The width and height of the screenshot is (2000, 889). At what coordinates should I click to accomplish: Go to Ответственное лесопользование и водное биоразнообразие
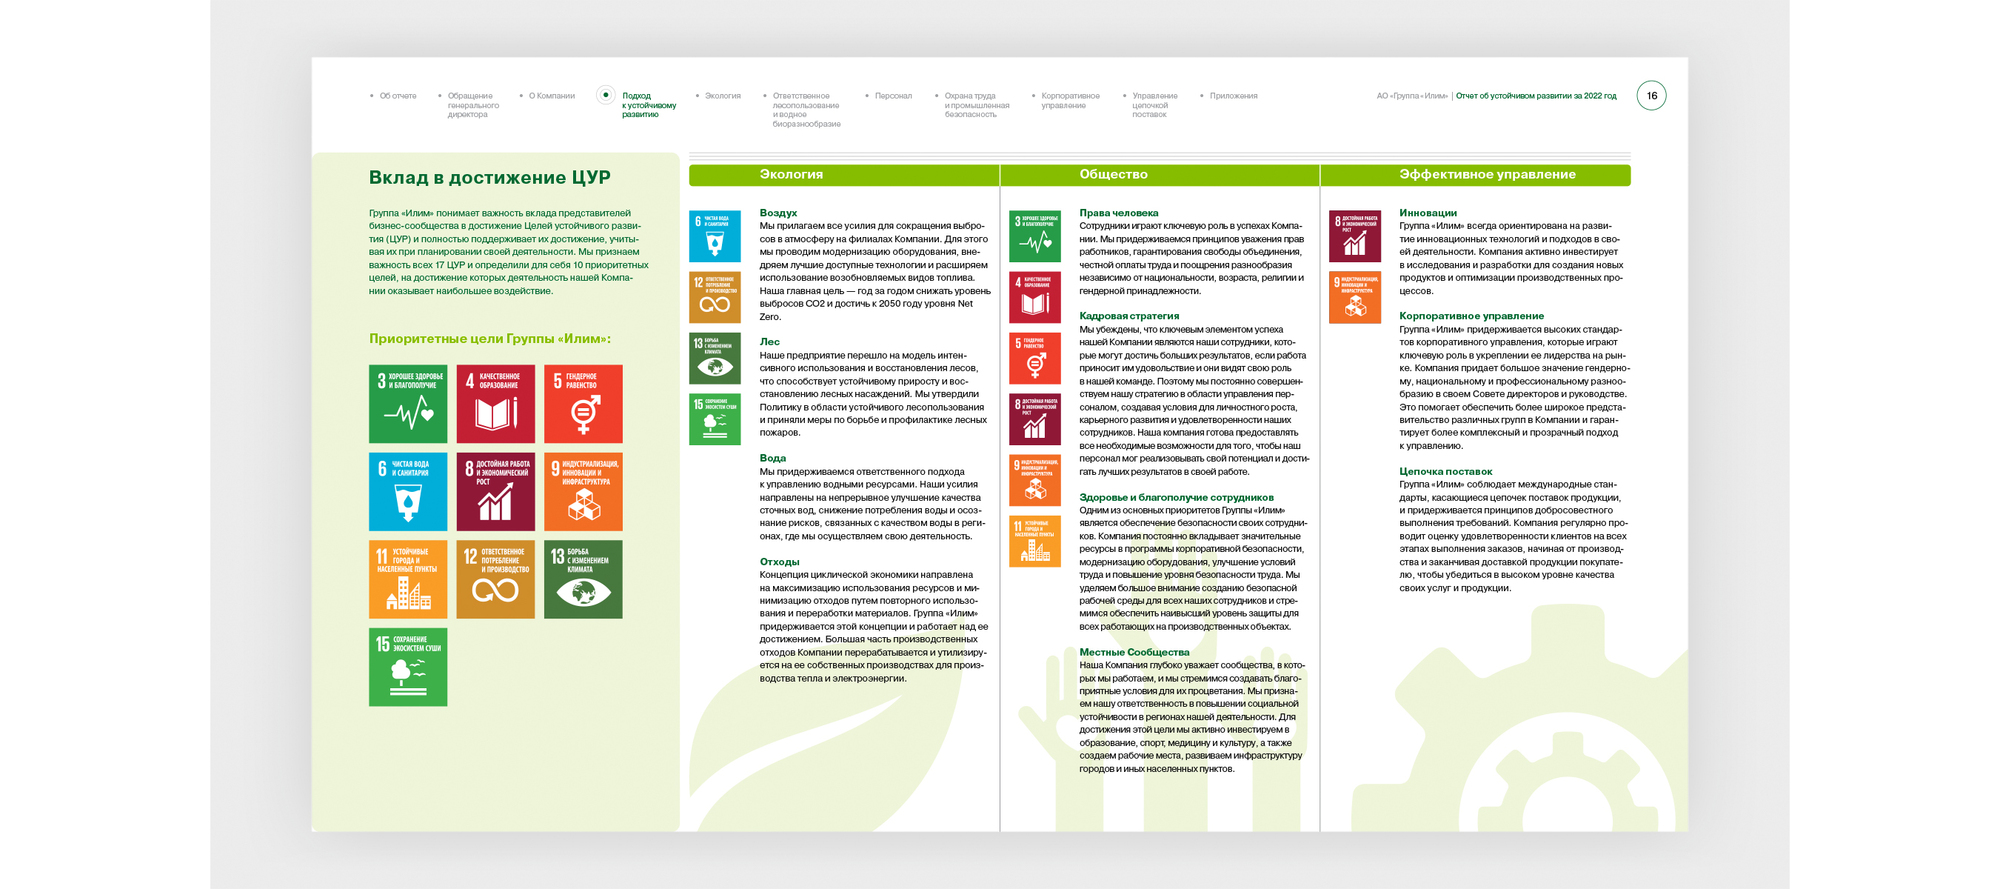(x=807, y=110)
